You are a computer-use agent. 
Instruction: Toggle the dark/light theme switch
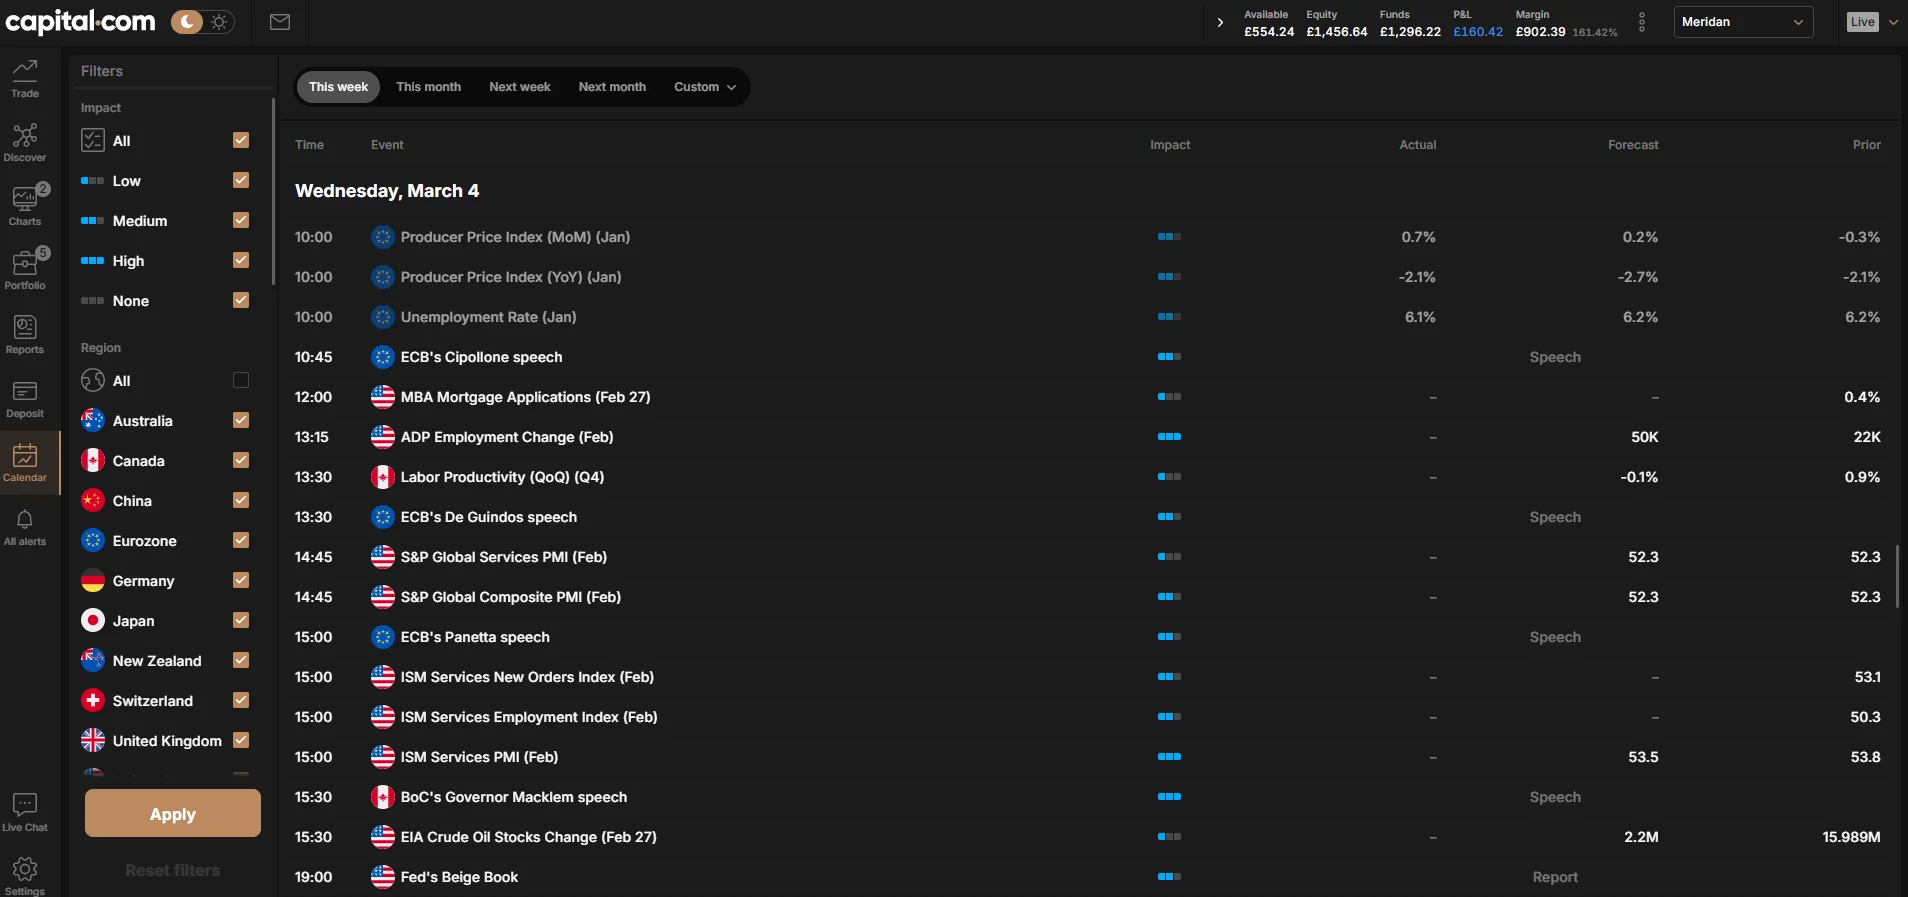pyautogui.click(x=203, y=22)
